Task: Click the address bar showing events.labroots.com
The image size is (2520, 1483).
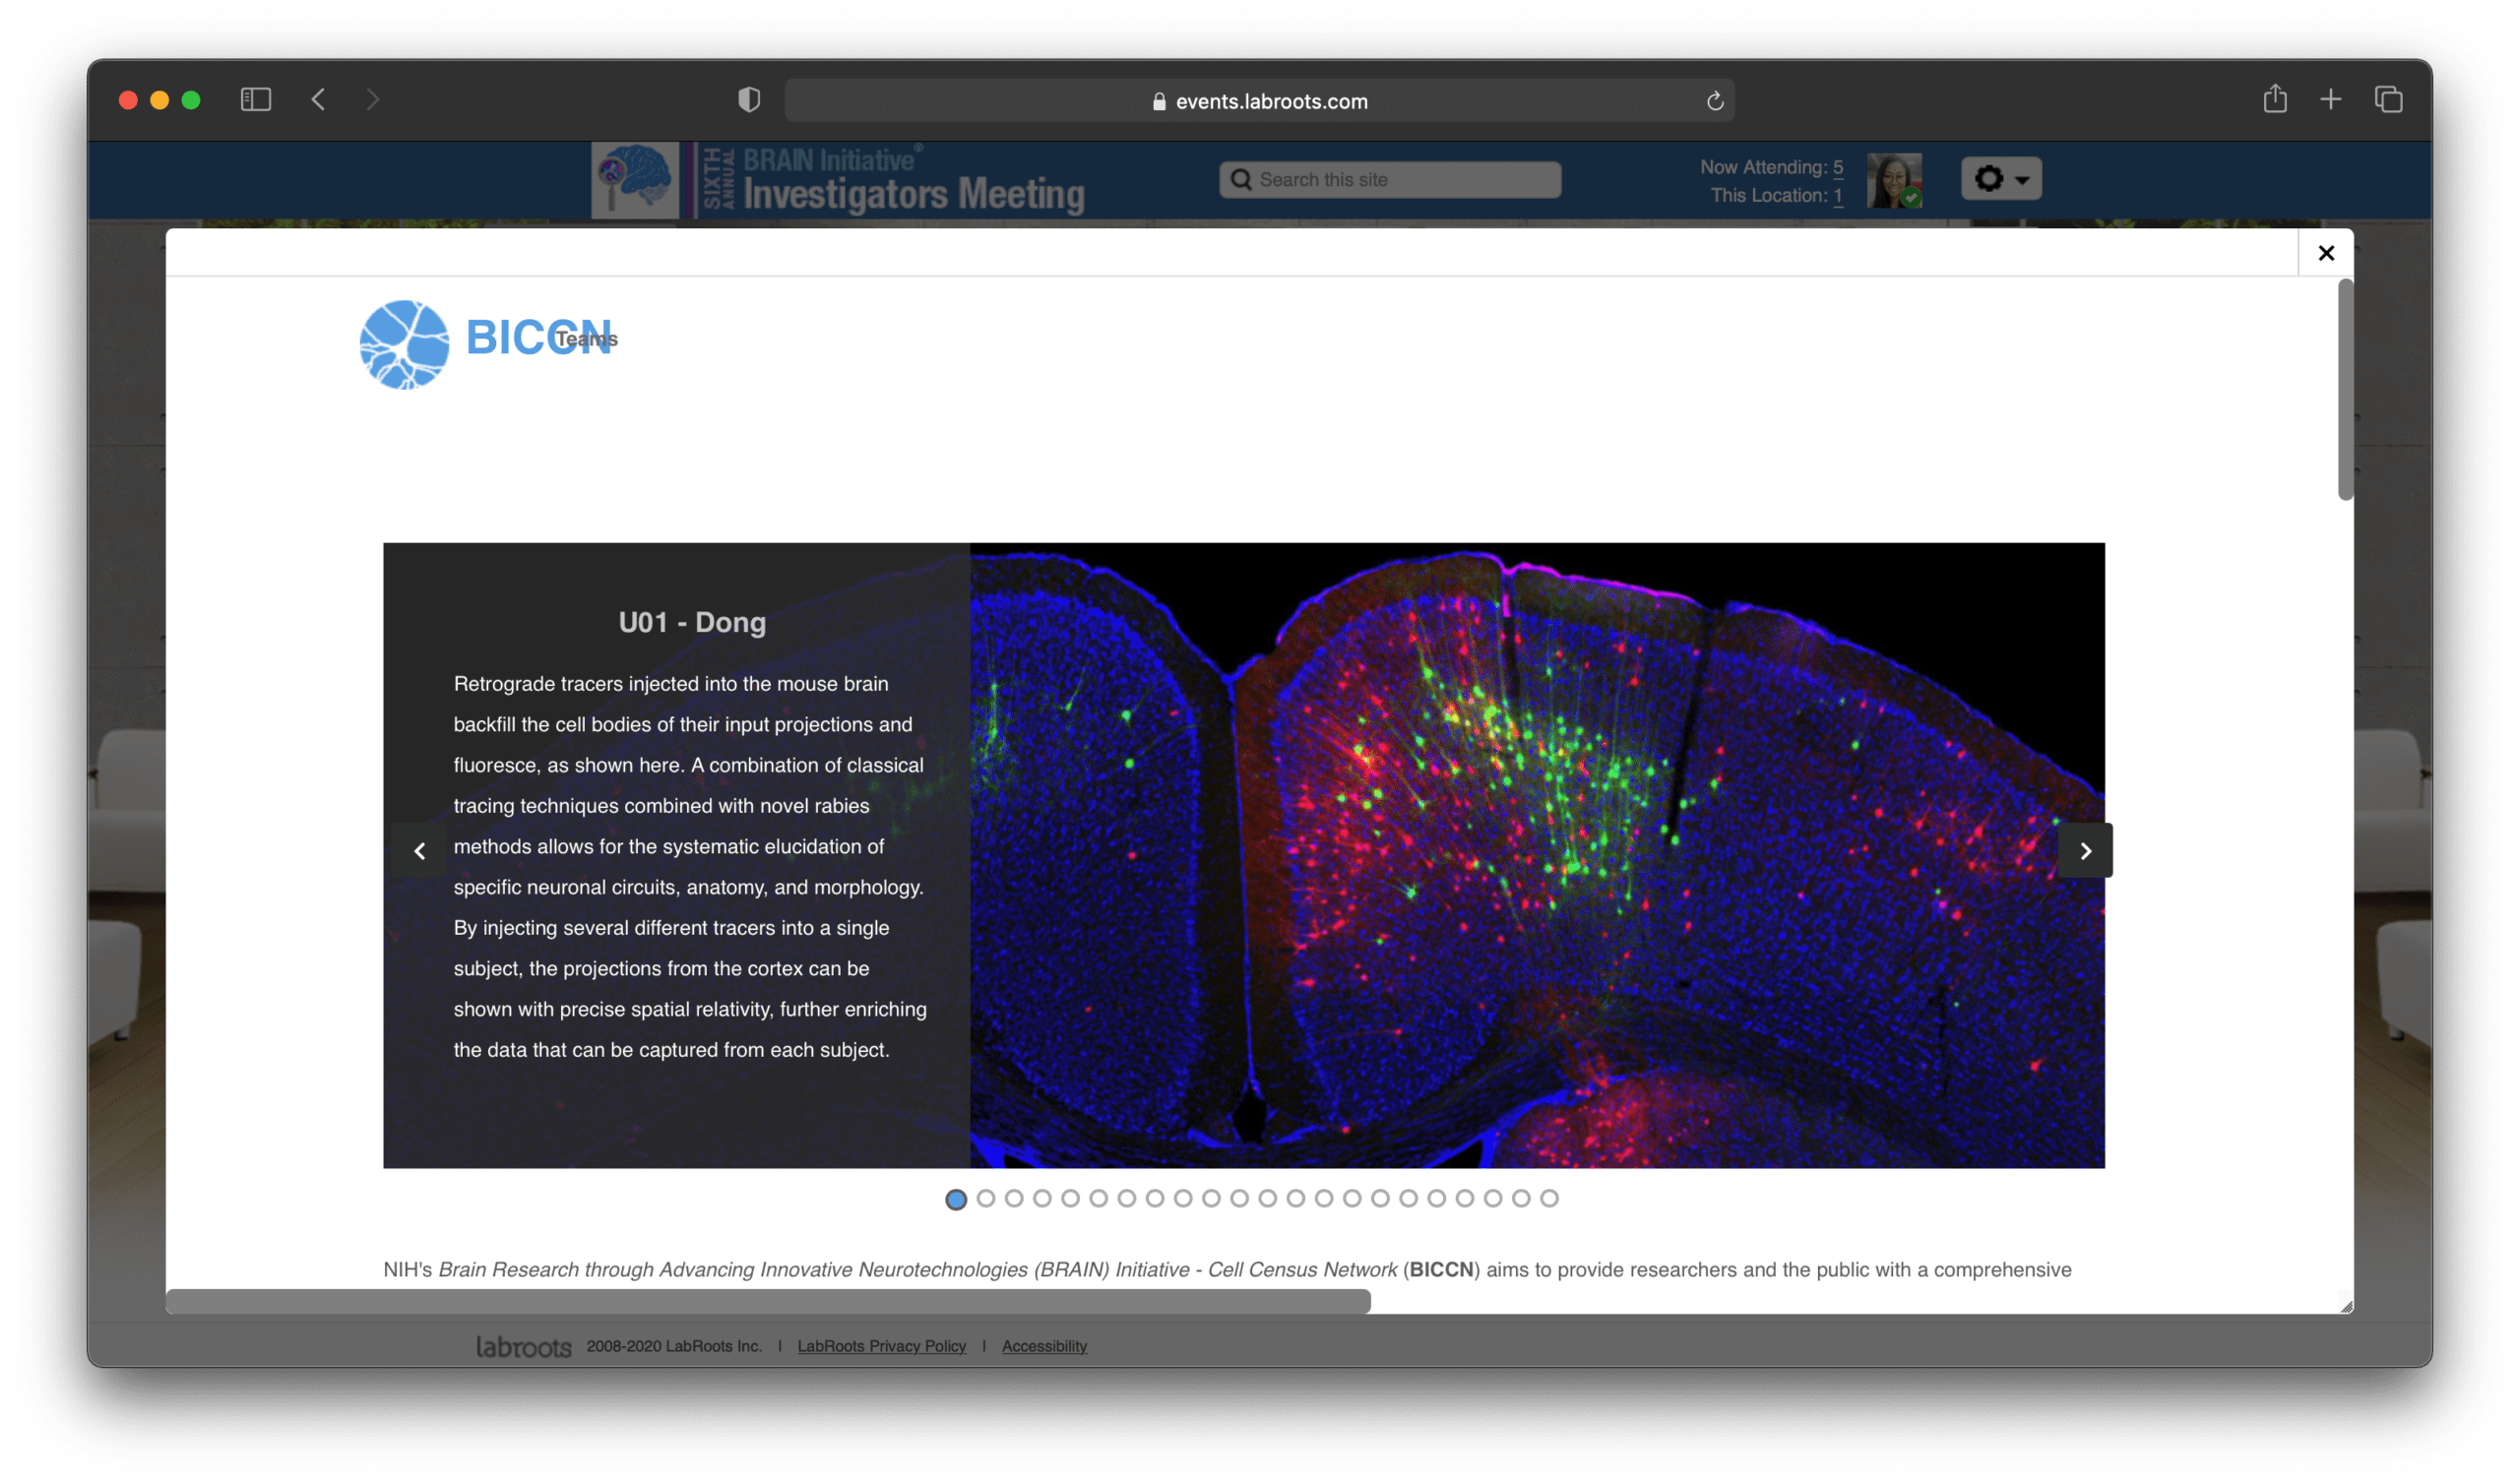Action: 1259,101
